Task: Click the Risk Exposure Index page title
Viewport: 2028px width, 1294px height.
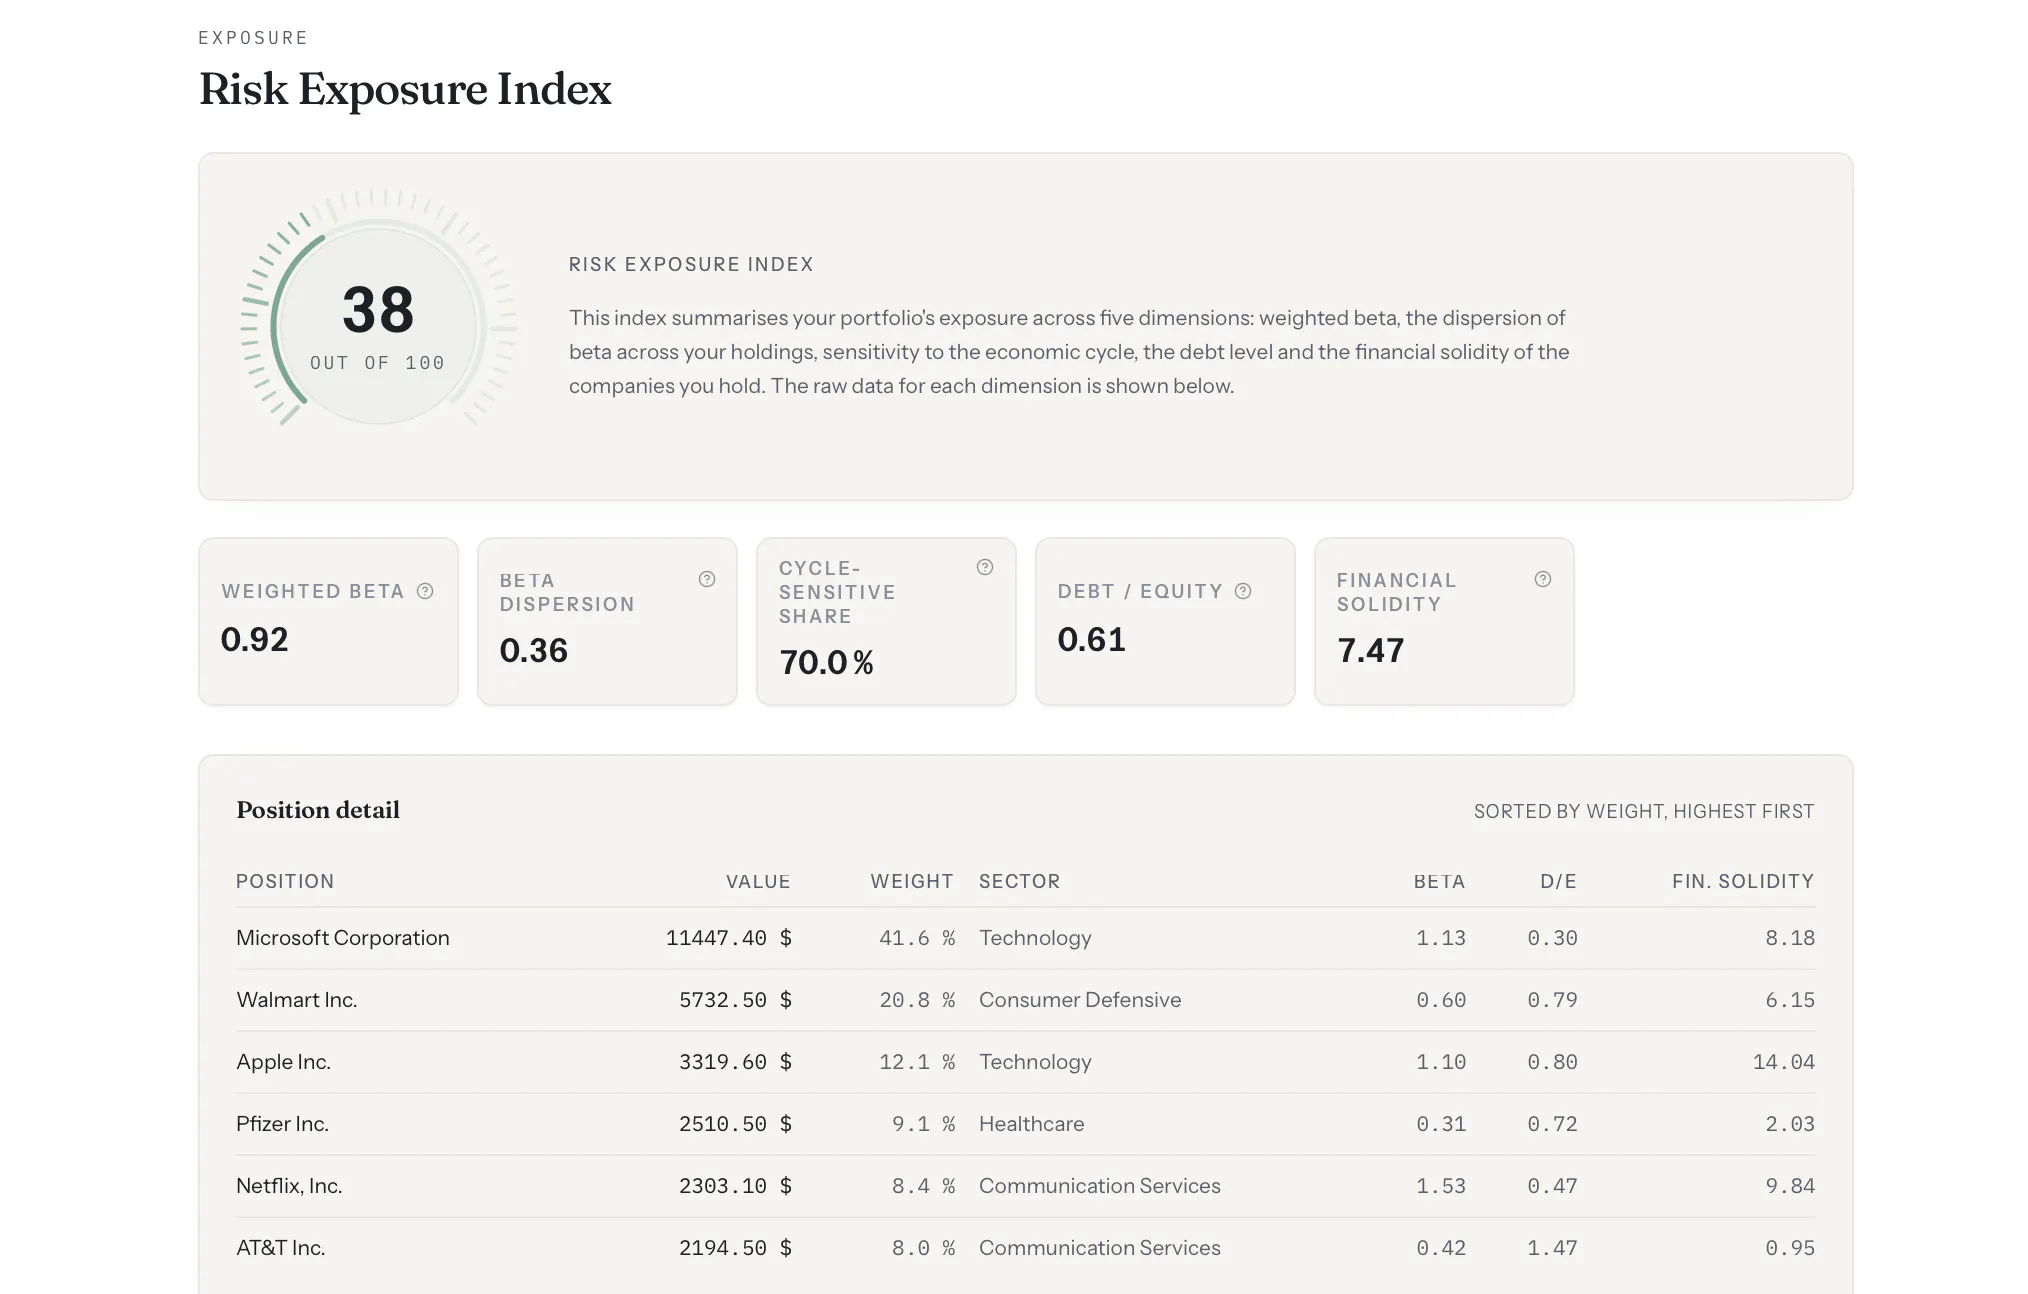Action: (x=405, y=89)
